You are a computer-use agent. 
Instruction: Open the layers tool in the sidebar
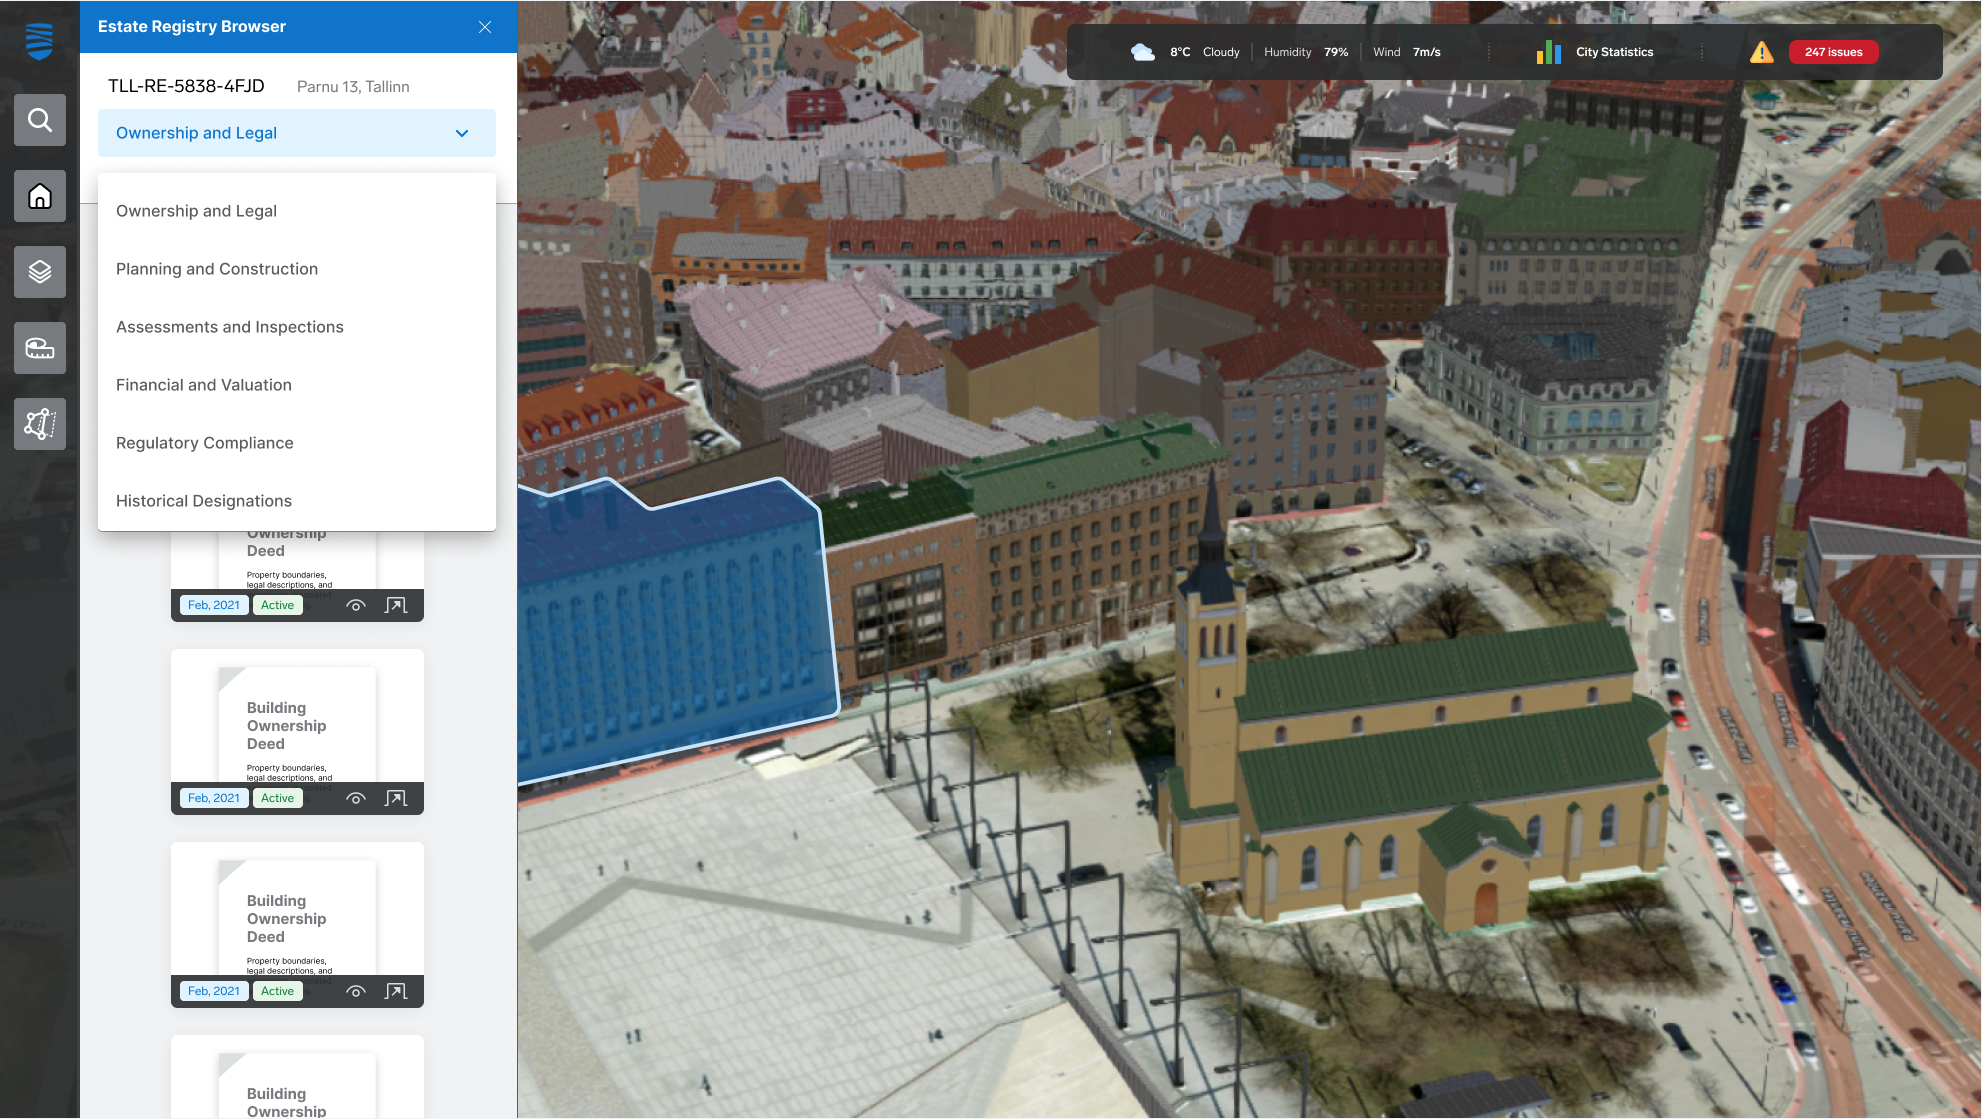coord(40,272)
